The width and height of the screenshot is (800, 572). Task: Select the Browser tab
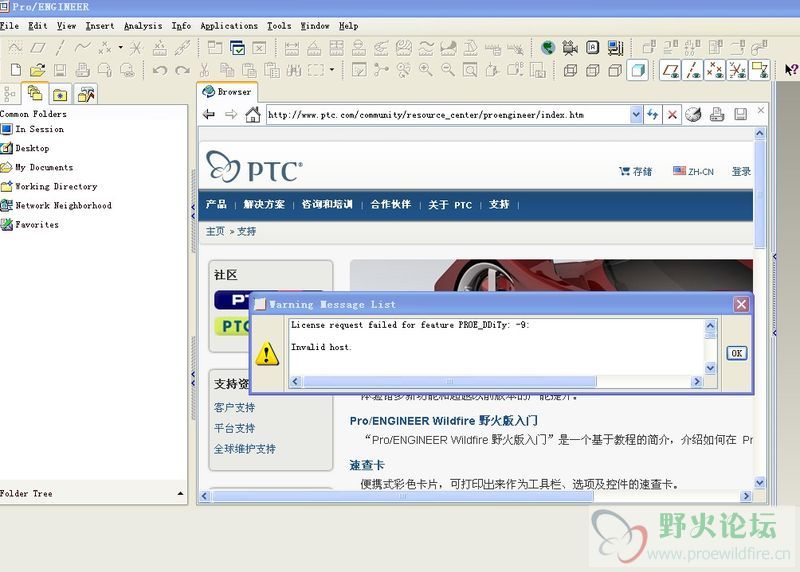tap(227, 92)
